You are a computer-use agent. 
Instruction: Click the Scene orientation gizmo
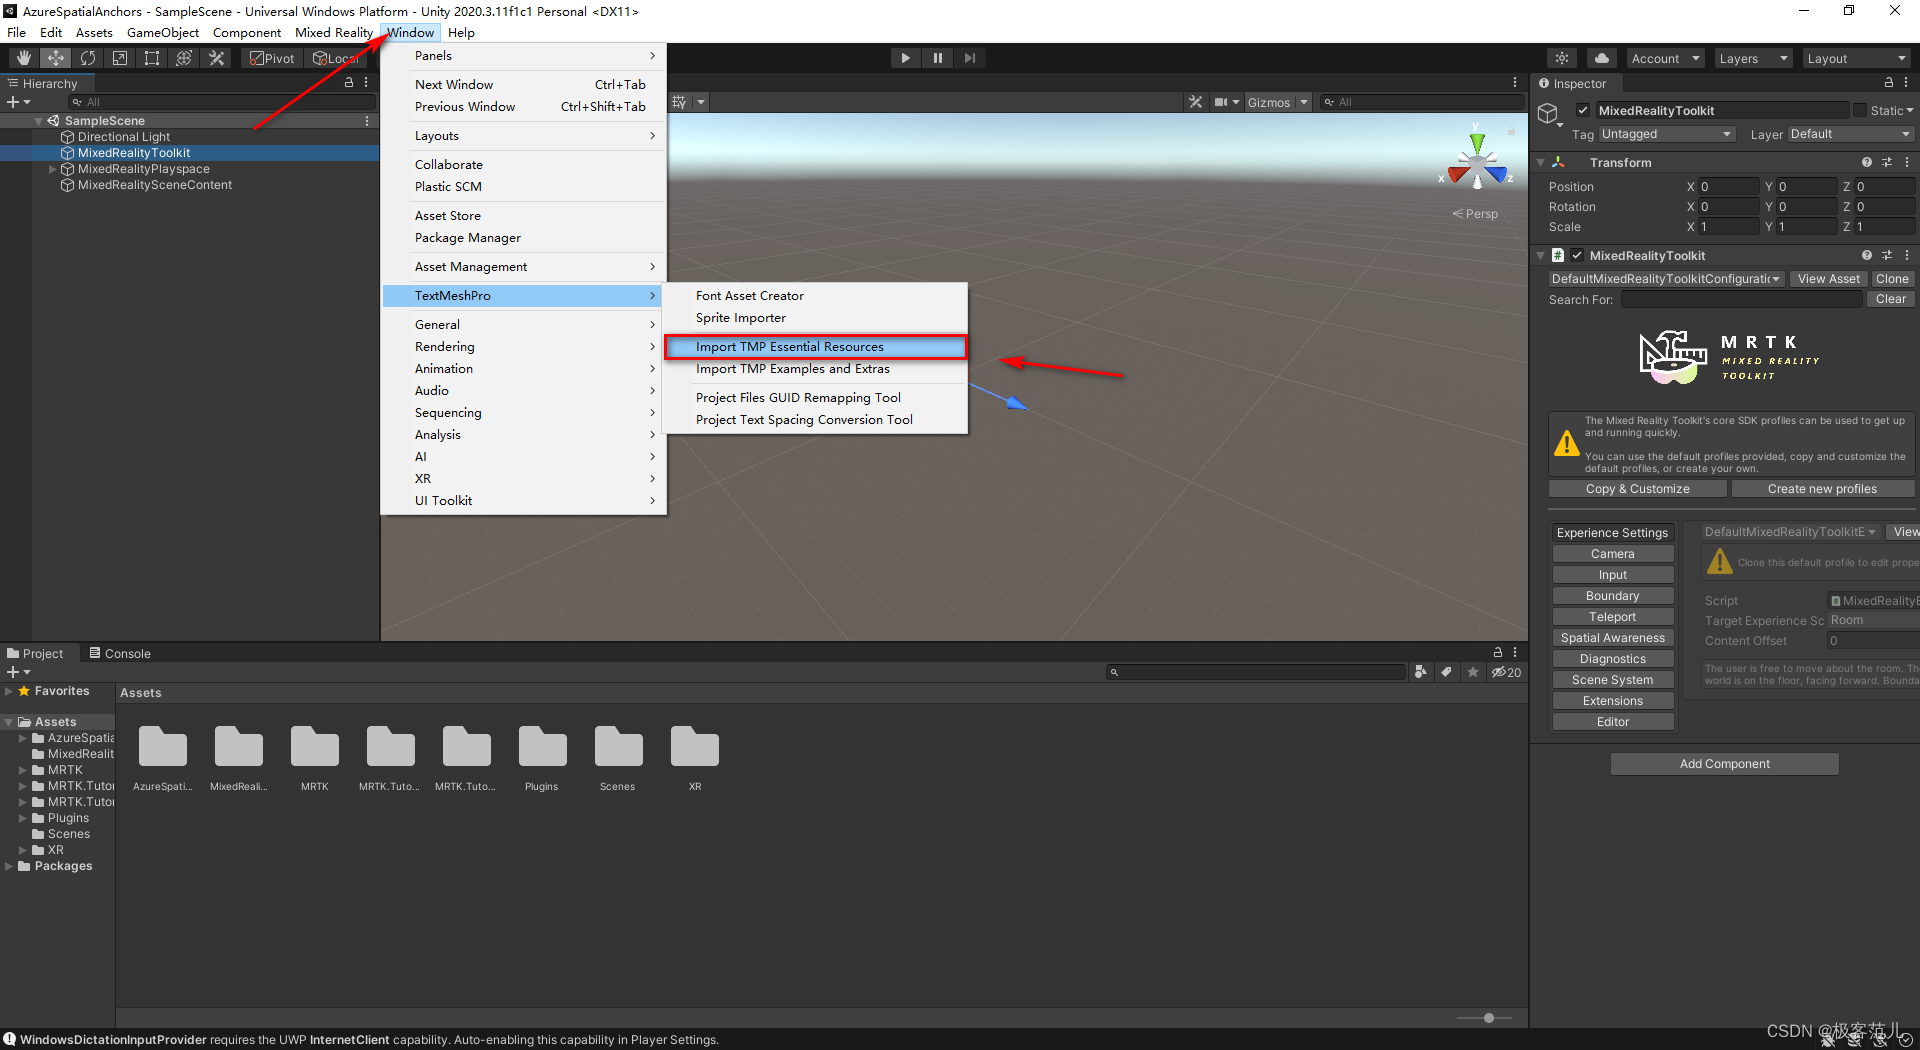[1477, 163]
